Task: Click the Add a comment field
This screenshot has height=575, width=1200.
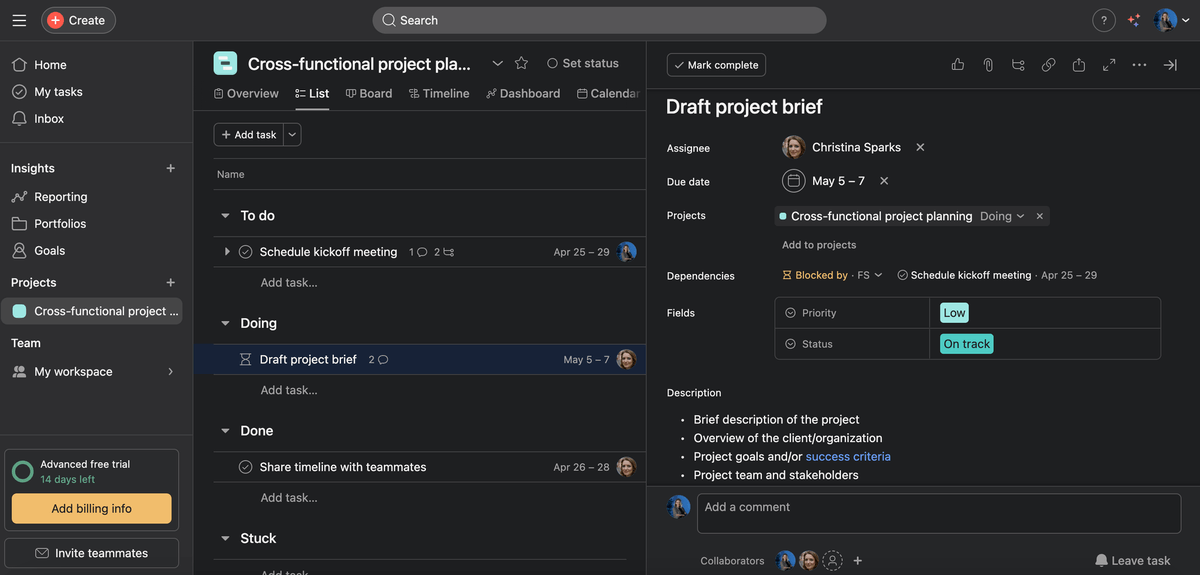Action: click(940, 508)
